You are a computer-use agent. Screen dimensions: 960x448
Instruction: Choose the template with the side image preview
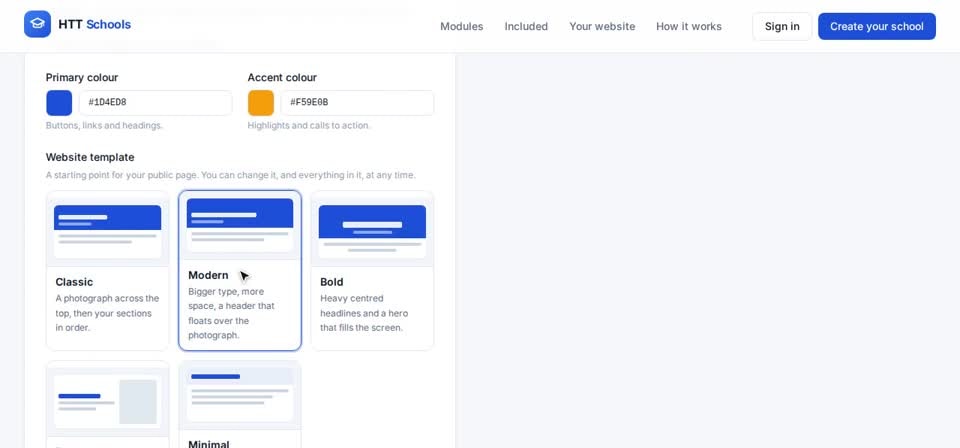tap(108, 405)
